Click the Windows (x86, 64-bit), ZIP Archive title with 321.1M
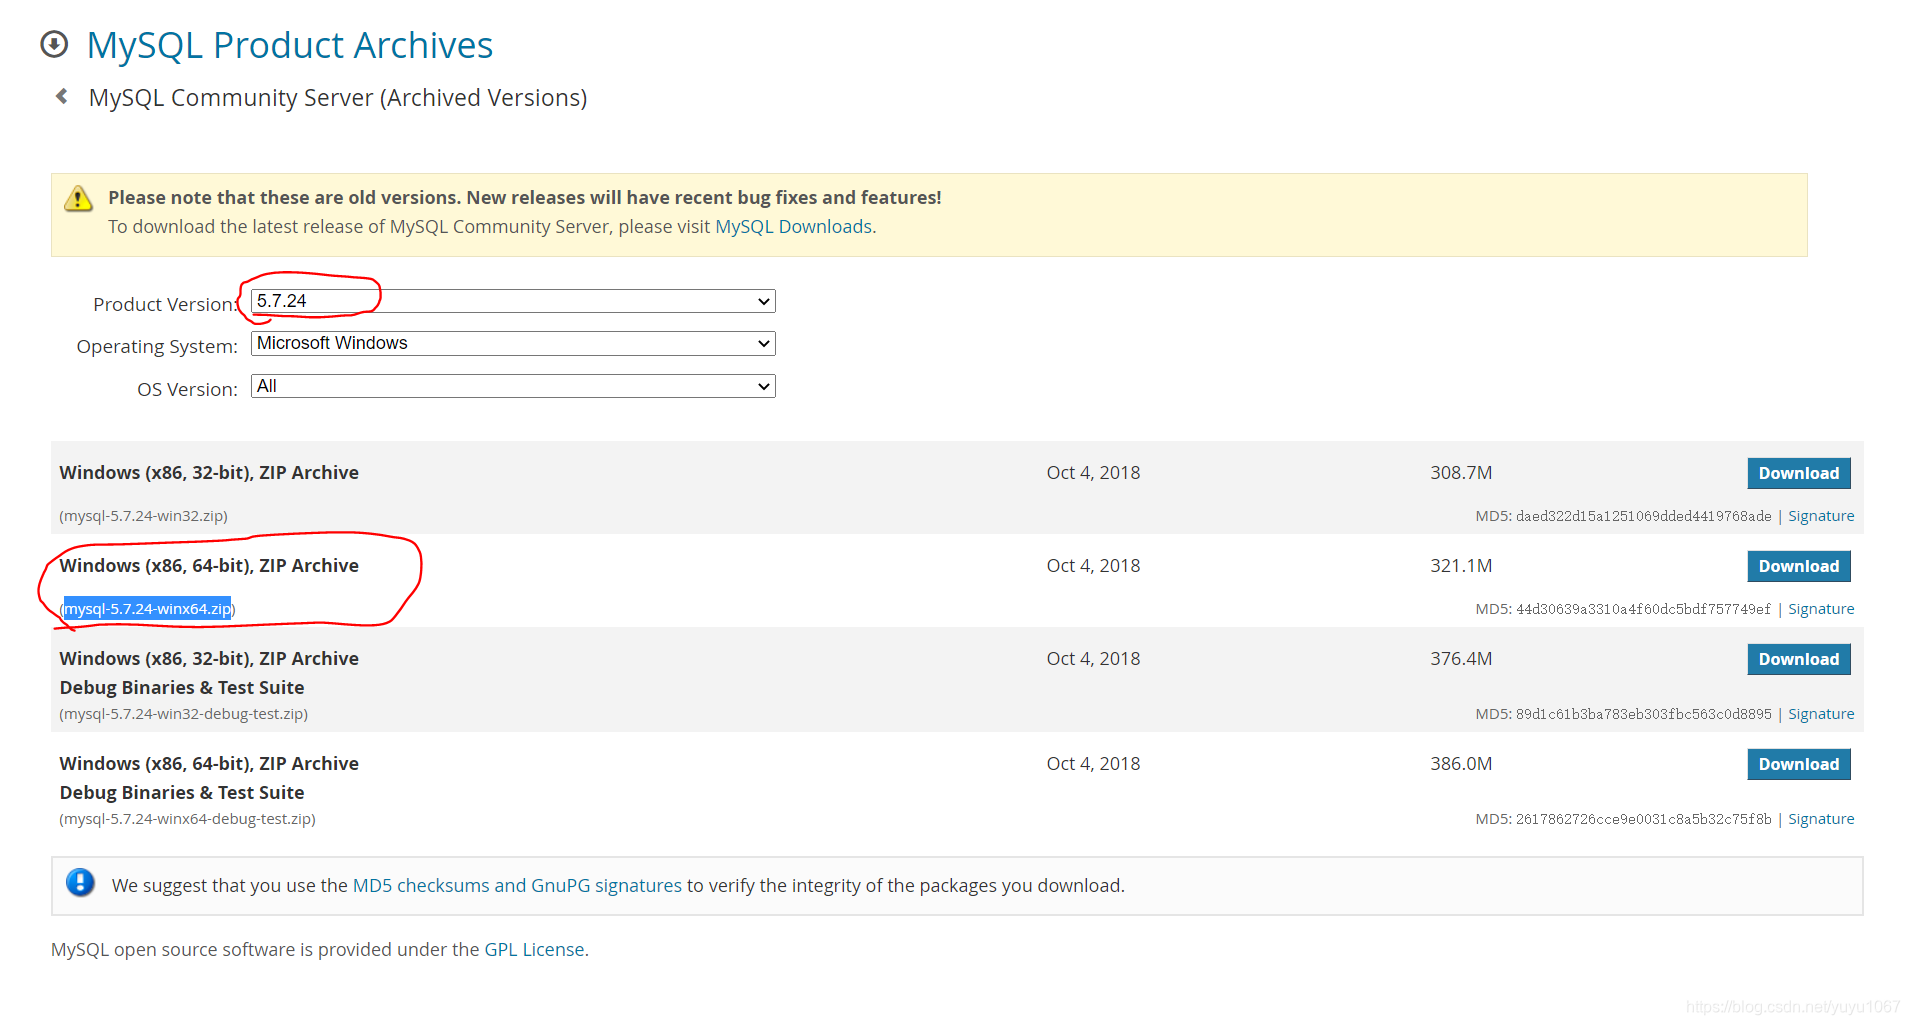This screenshot has height=1025, width=1910. click(x=209, y=566)
